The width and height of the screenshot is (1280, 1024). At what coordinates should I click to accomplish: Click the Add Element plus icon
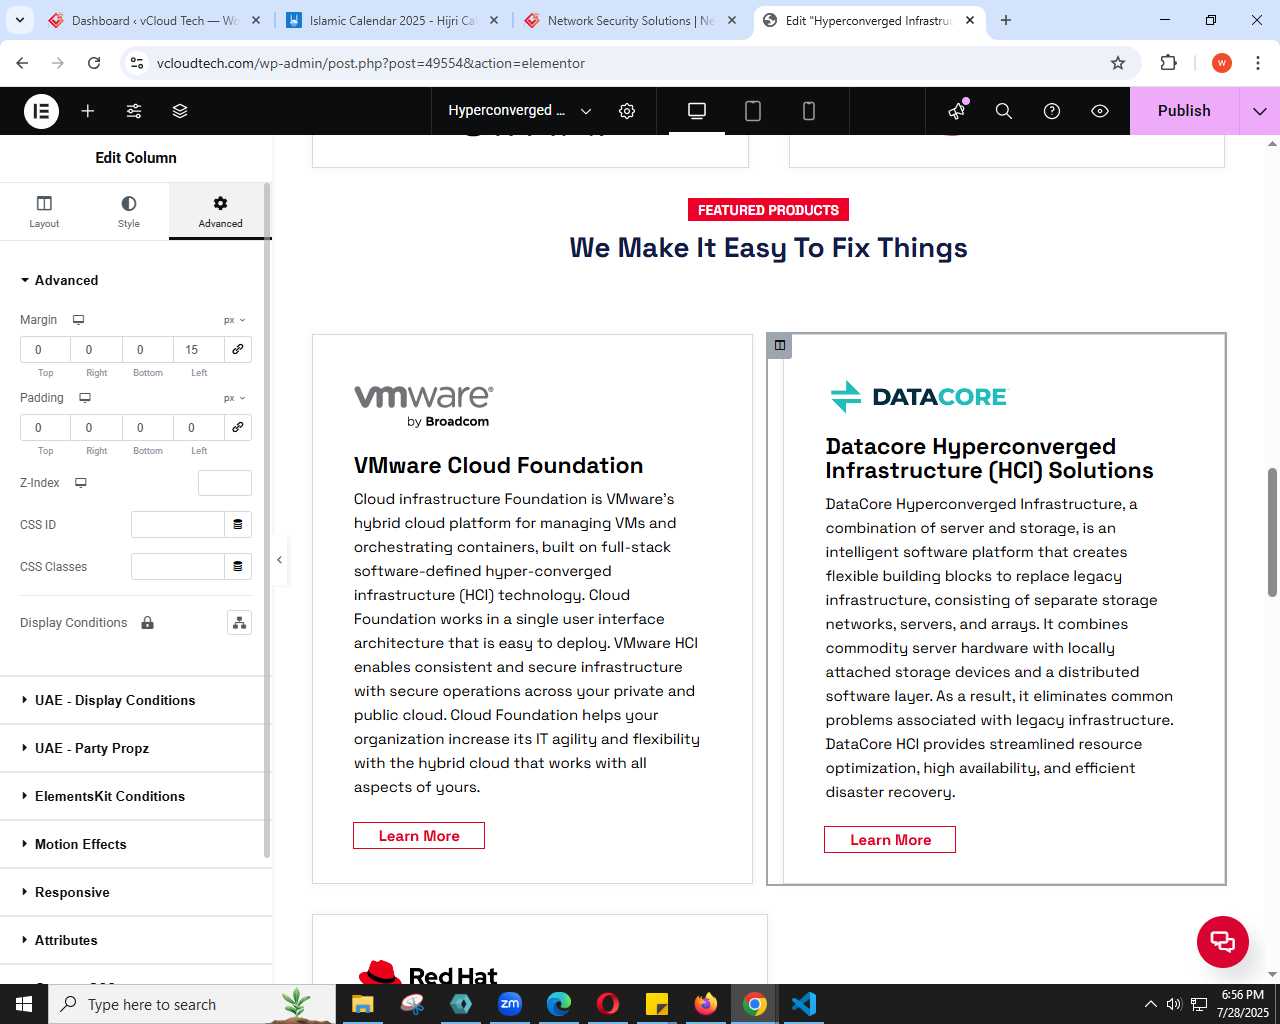coord(88,111)
